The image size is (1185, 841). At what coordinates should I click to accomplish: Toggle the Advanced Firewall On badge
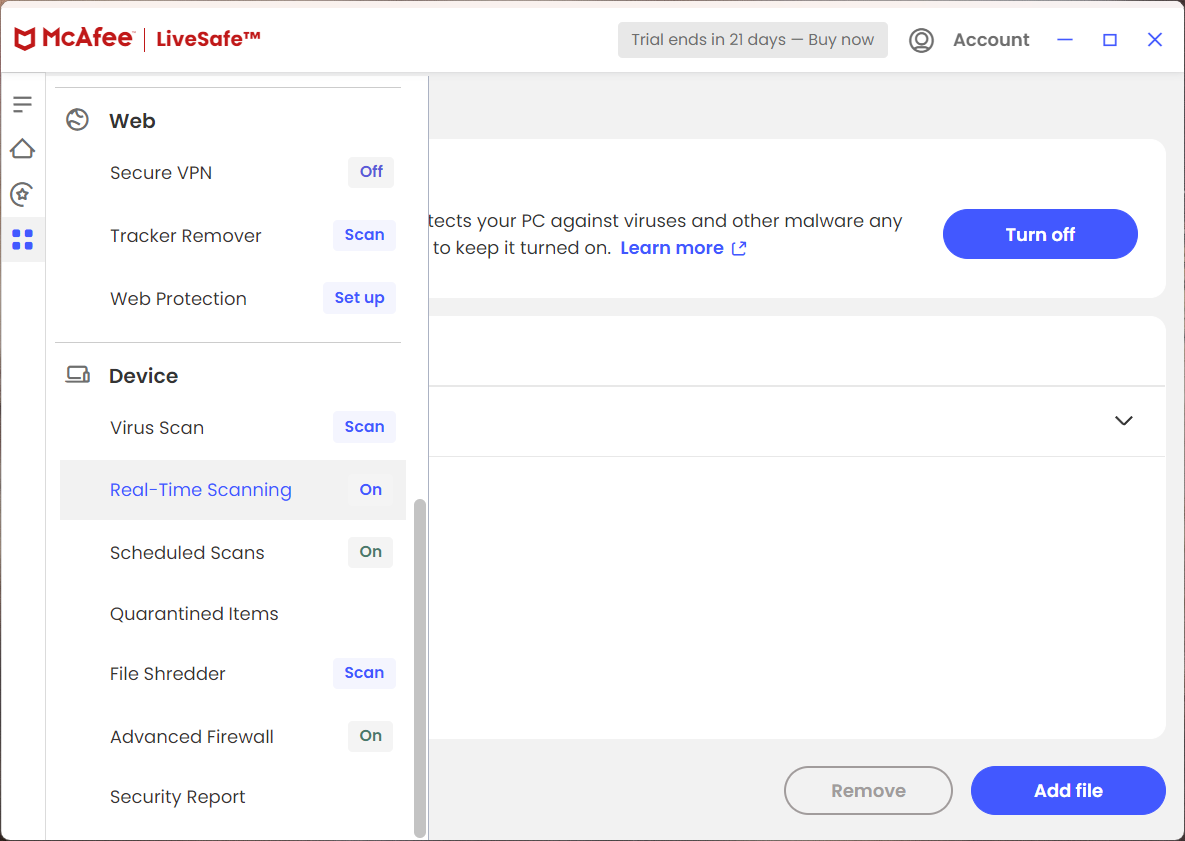point(370,736)
